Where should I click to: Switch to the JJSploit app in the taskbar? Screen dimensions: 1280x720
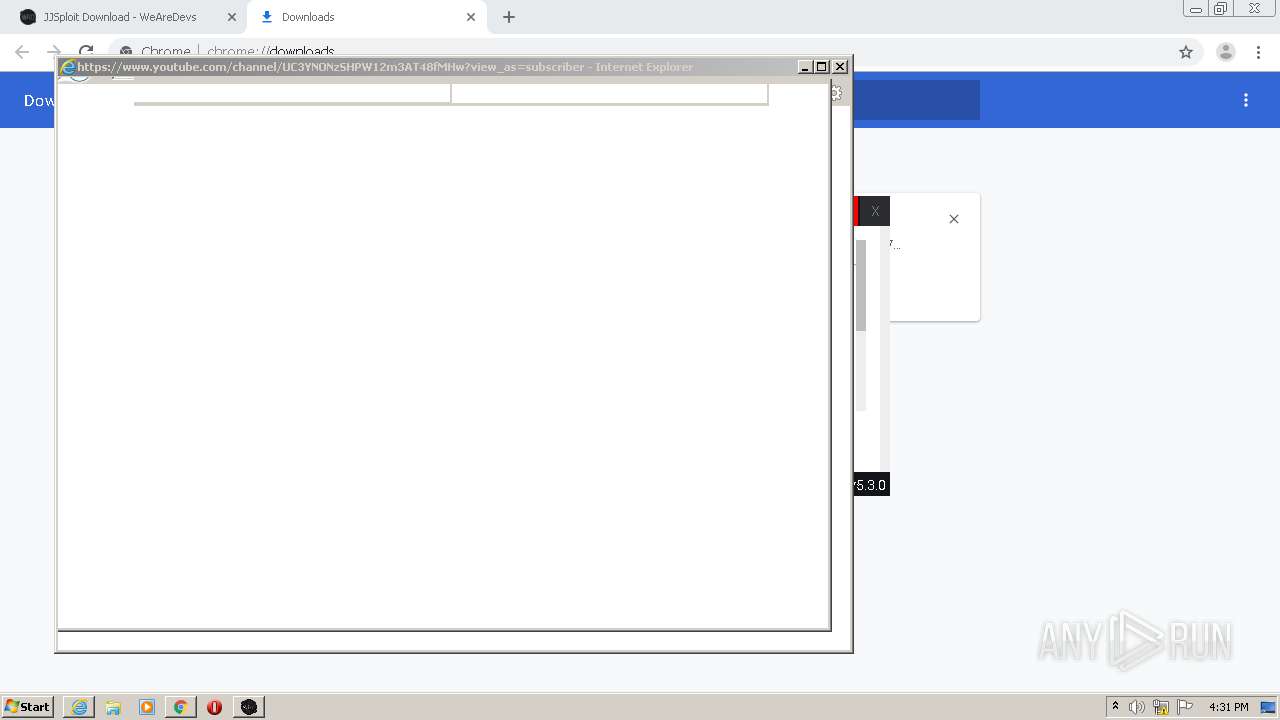click(x=249, y=707)
